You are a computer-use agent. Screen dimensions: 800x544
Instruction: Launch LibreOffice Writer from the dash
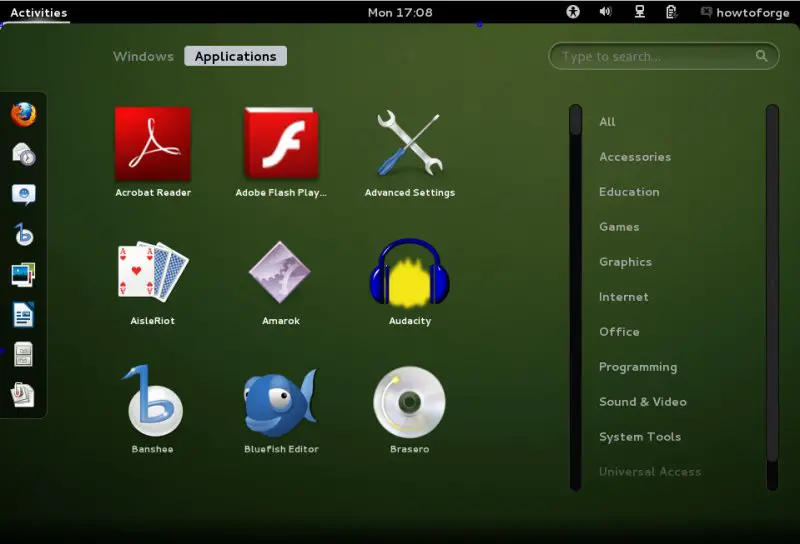click(x=23, y=314)
